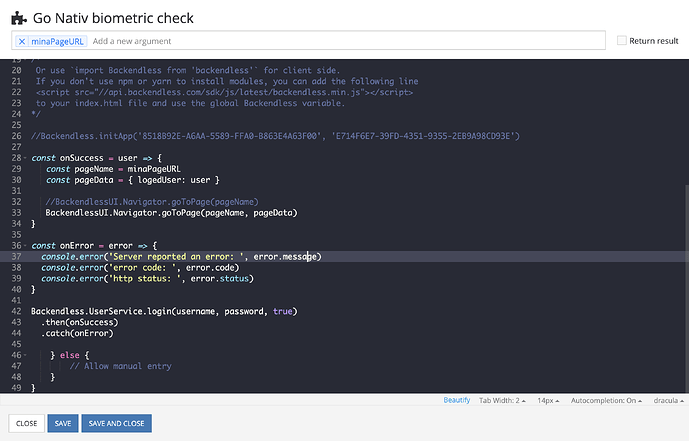Select the minaPageURL argument tag
Viewport: 689px width, 441px height.
[57, 41]
